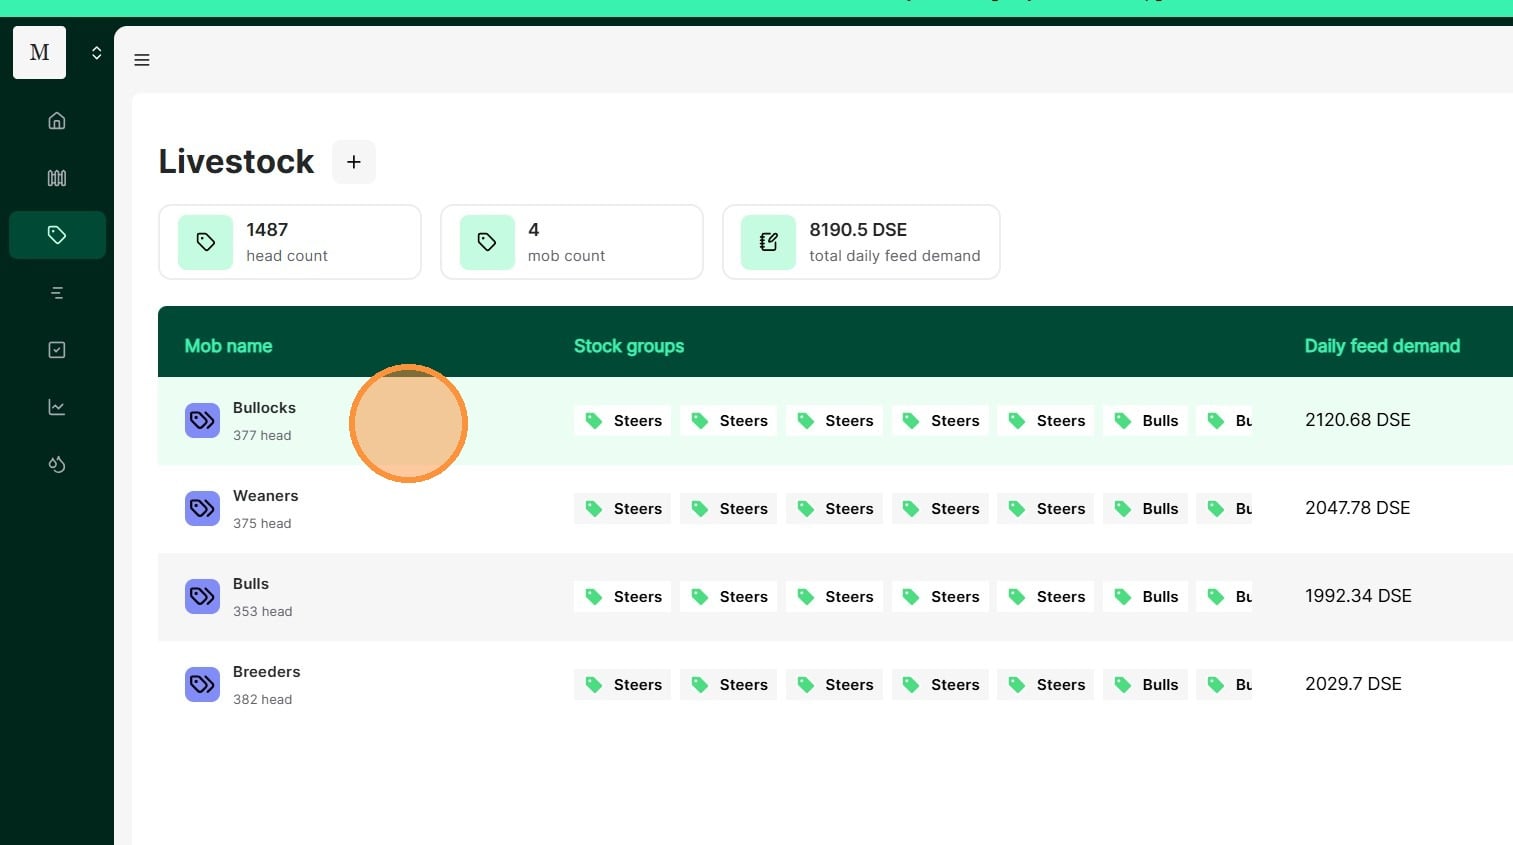Click the total daily feed demand icon
Screen dimensions: 1513x845
click(x=768, y=242)
